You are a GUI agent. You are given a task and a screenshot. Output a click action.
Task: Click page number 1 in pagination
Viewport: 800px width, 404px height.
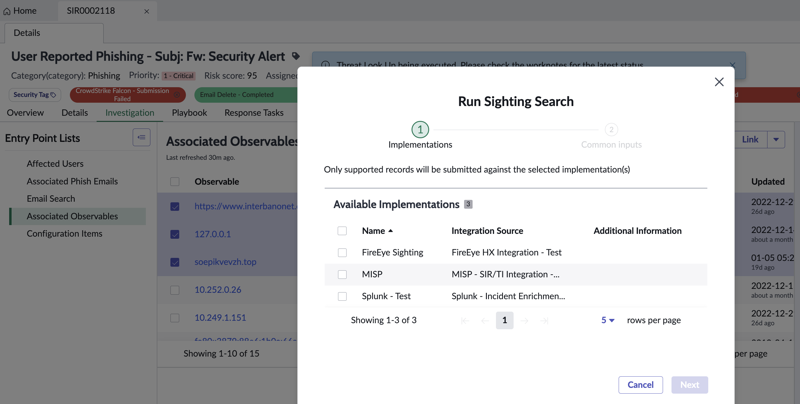pyautogui.click(x=504, y=320)
